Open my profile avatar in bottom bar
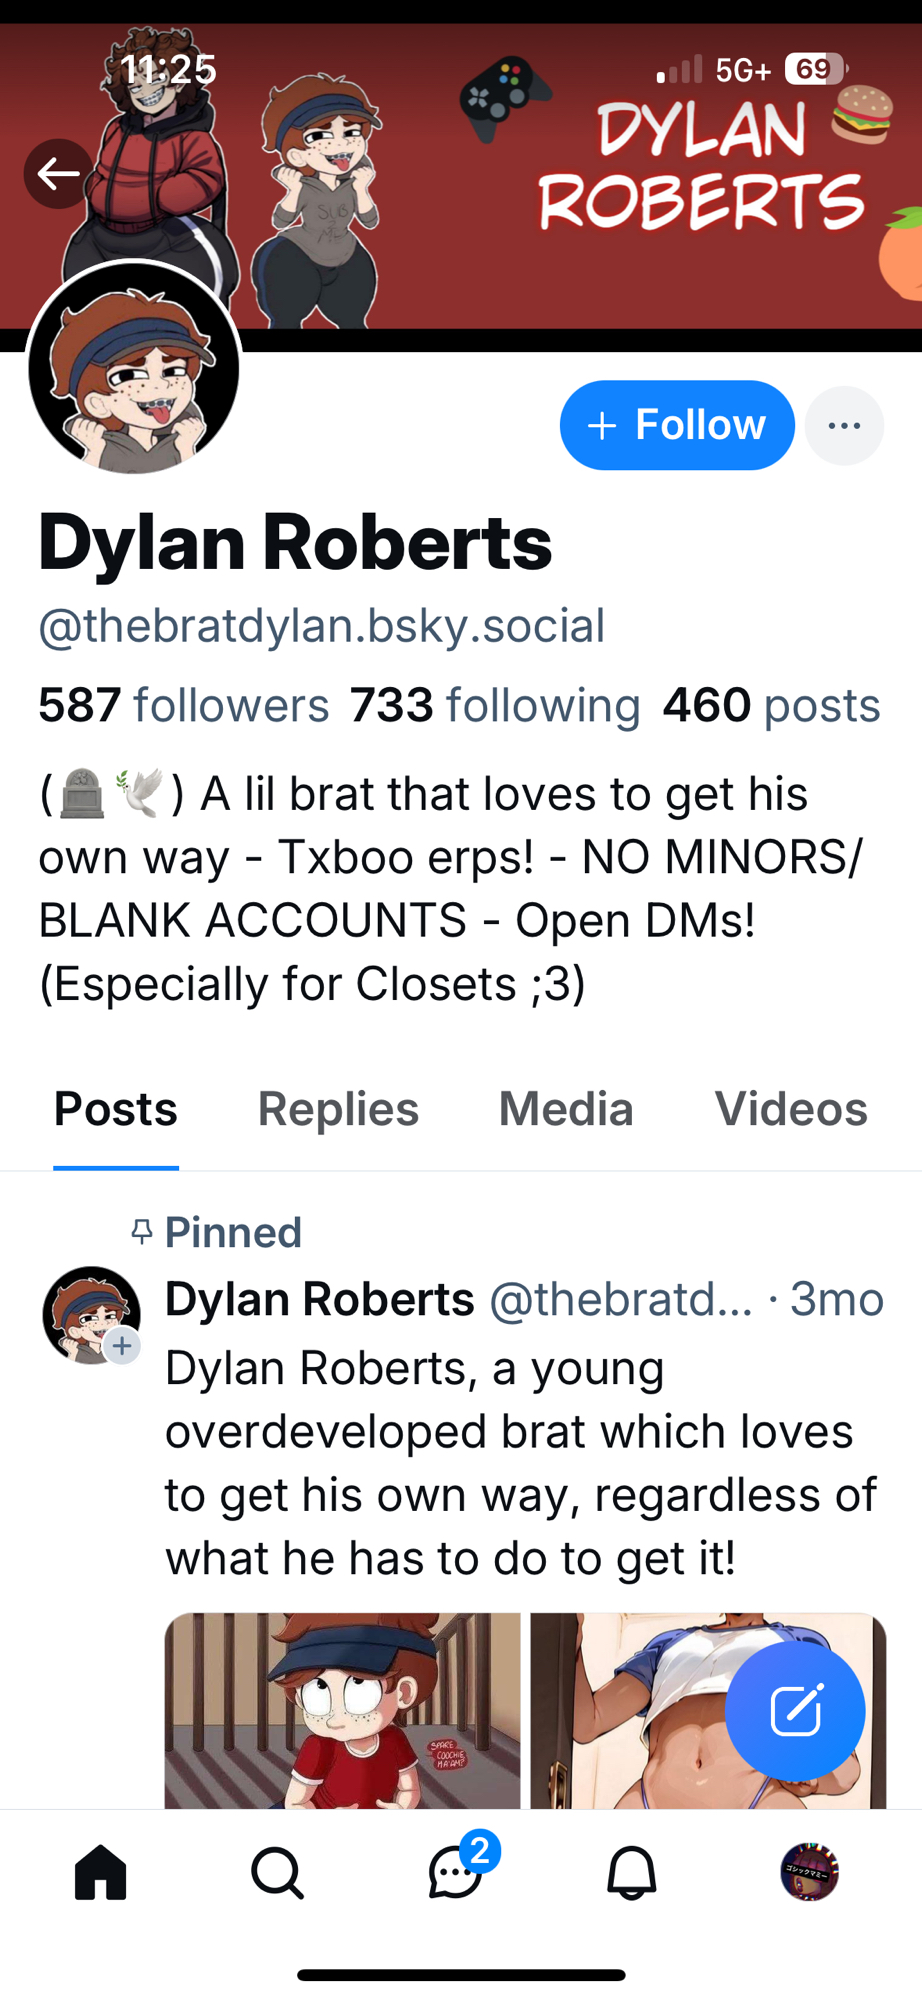 click(809, 1872)
